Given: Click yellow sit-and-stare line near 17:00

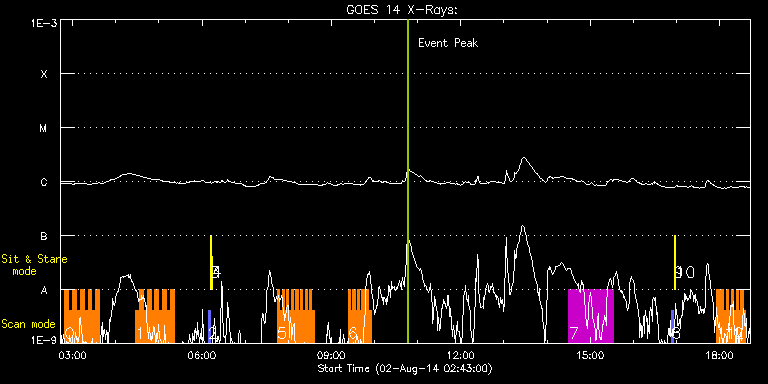Looking at the screenshot, I should (x=674, y=263).
